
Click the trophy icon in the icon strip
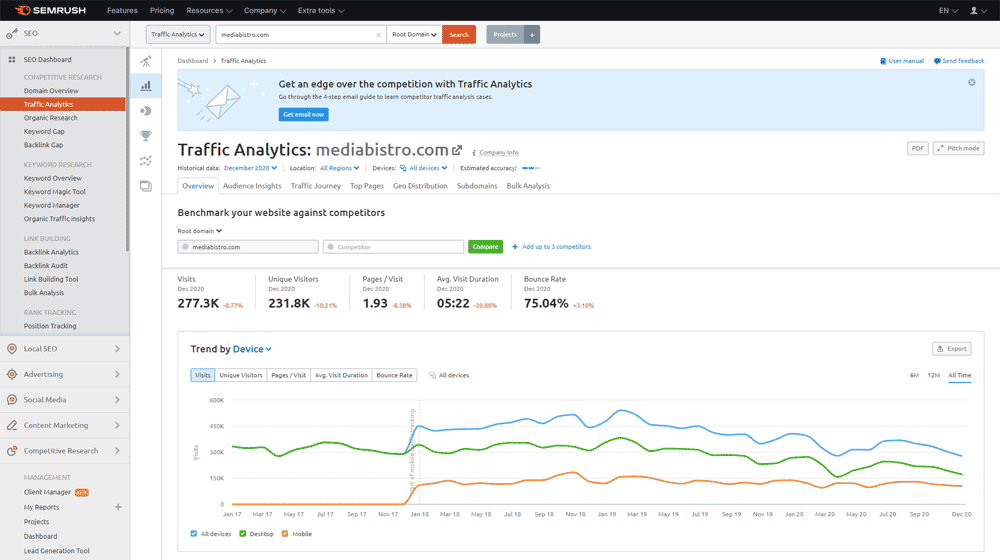click(x=146, y=135)
